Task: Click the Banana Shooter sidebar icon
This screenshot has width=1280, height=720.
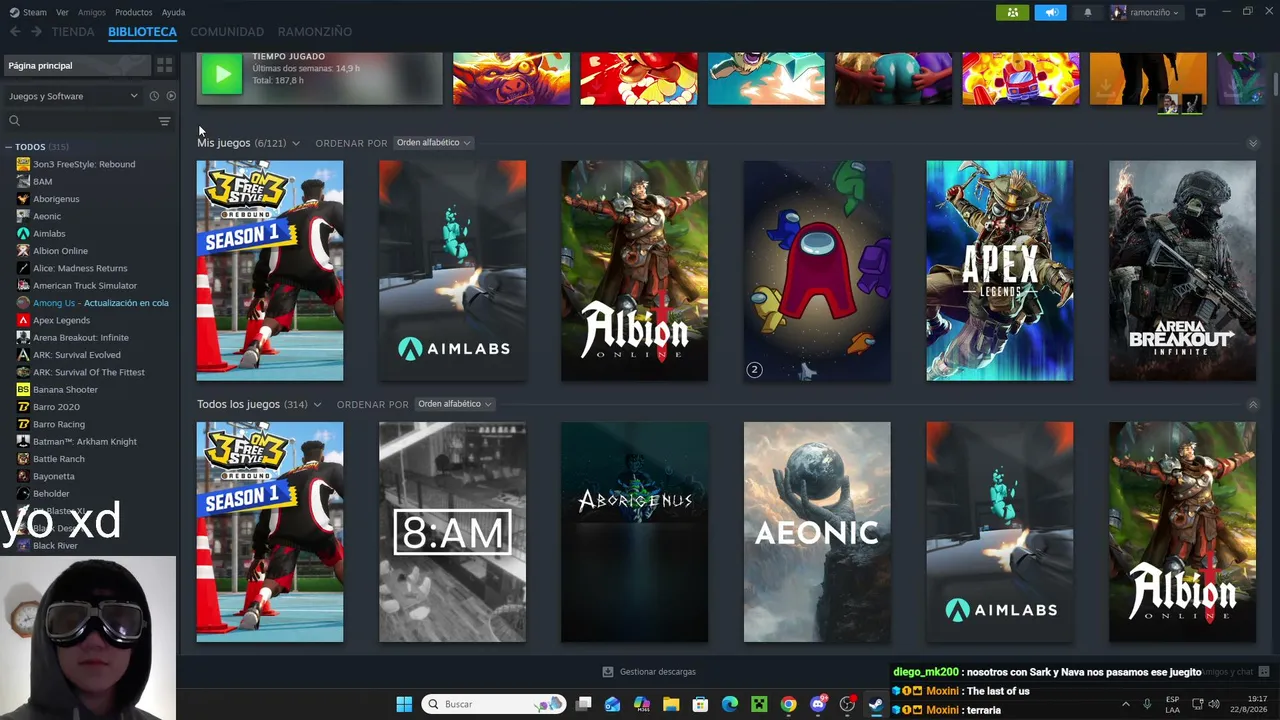Action: pyautogui.click(x=23, y=389)
